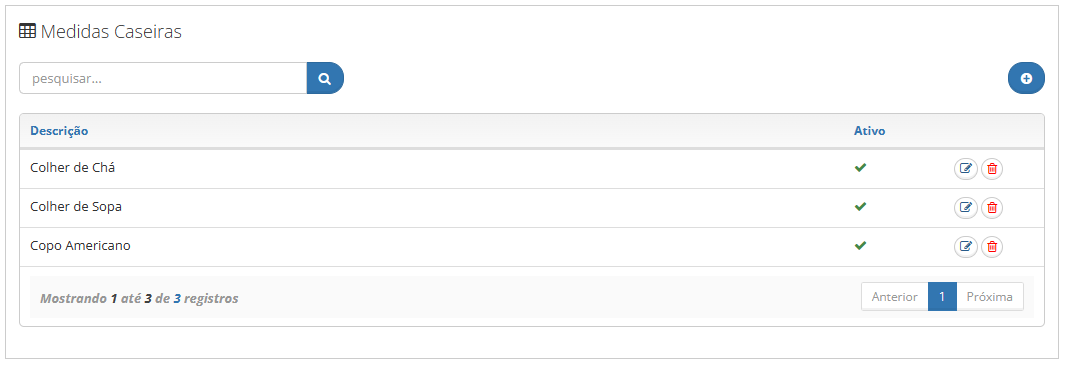Edit the Colher de Chá row
The image size is (1067, 366).
(x=966, y=169)
